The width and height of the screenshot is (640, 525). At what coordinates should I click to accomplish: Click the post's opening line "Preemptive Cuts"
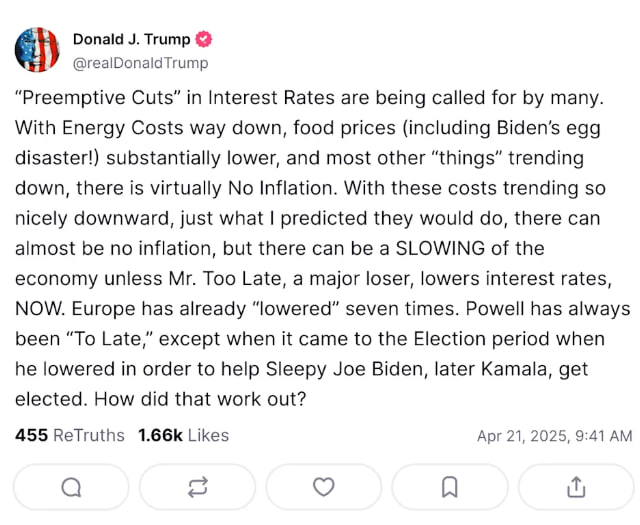point(98,98)
